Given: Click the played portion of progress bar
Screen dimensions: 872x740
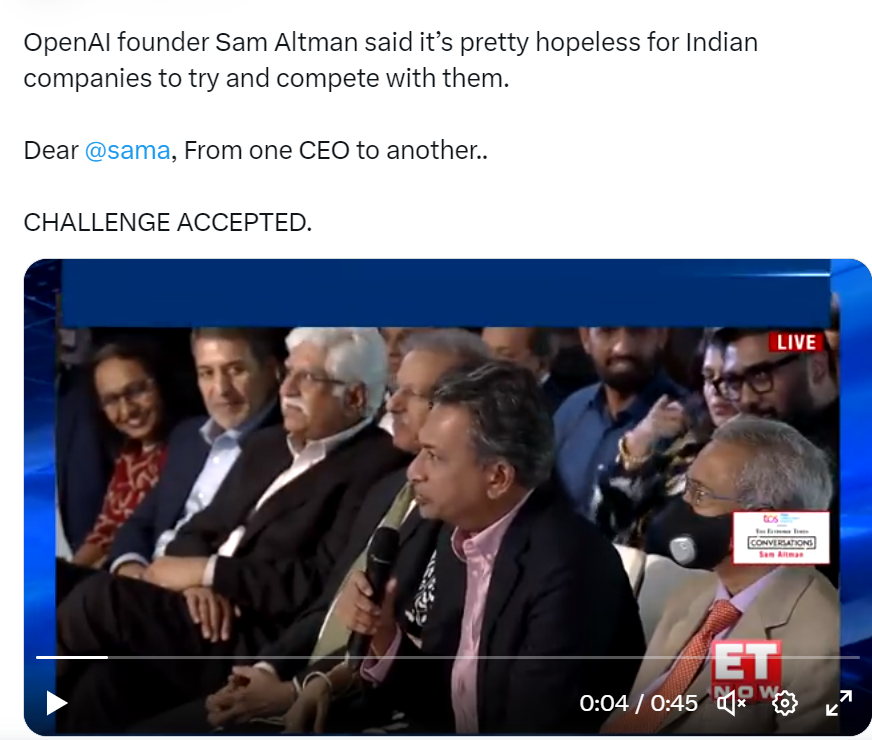Looking at the screenshot, I should coord(72,657).
